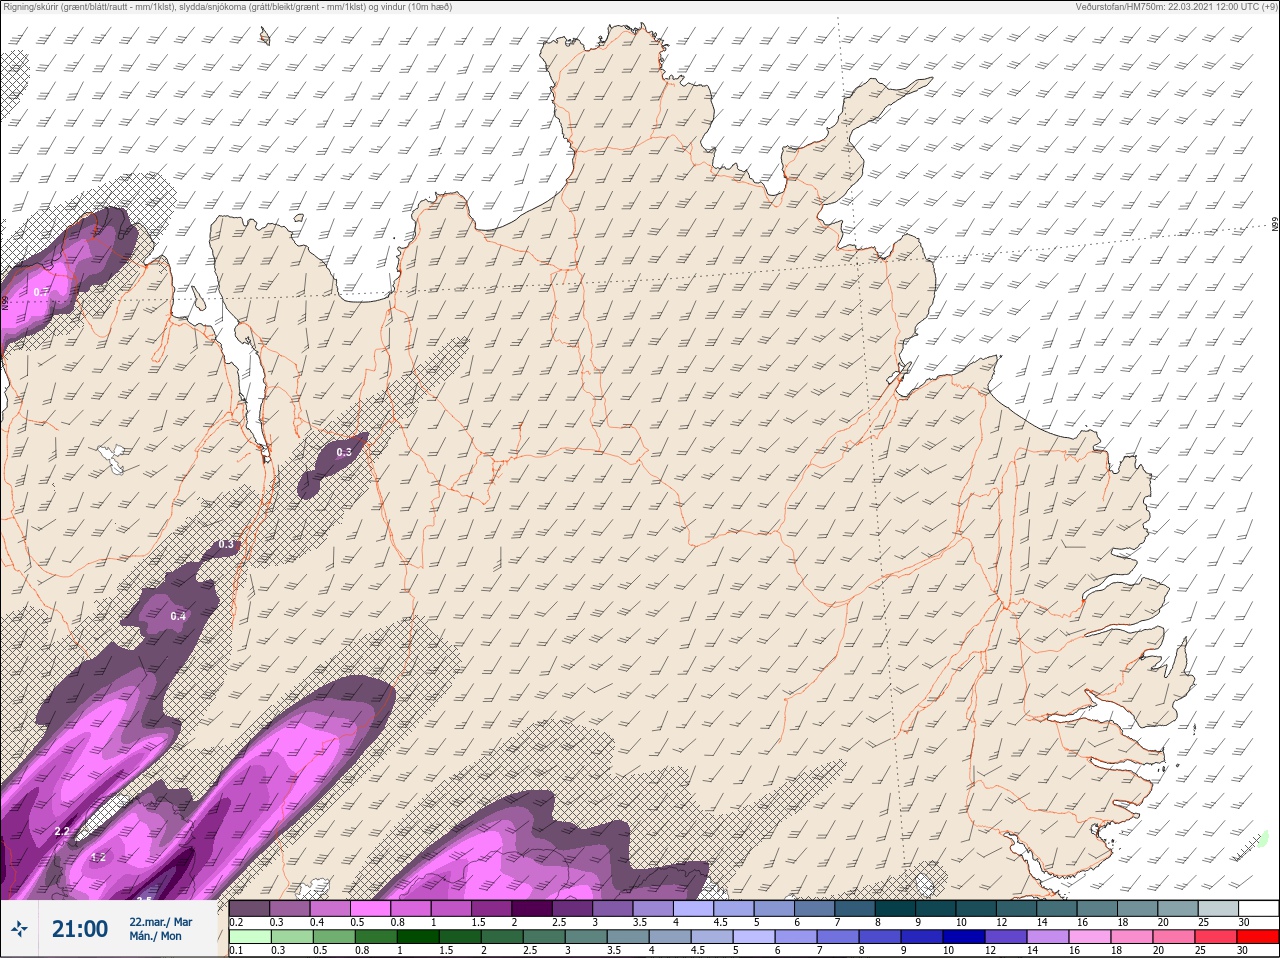Click the lower scale palest green swatch at 0.1
The height and width of the screenshot is (958, 1280).
coord(249,936)
